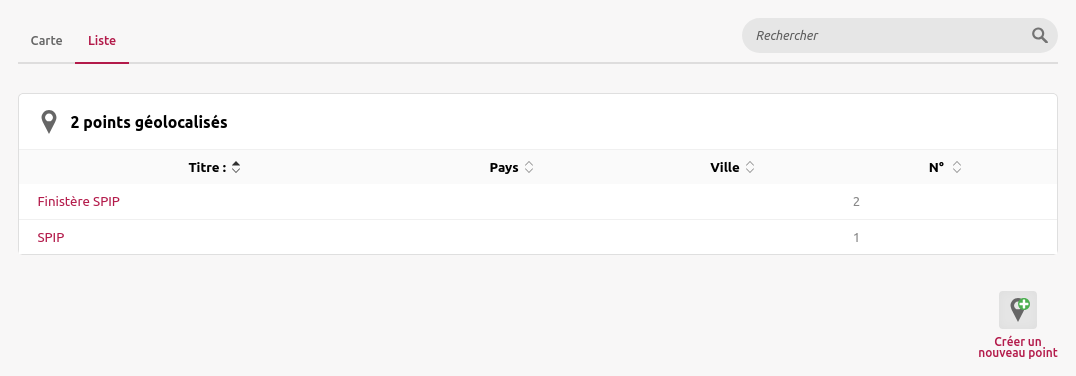Viewport: 1076px width, 376px height.
Task: Toggle the sort arrows next to Titre
Action: [236, 167]
